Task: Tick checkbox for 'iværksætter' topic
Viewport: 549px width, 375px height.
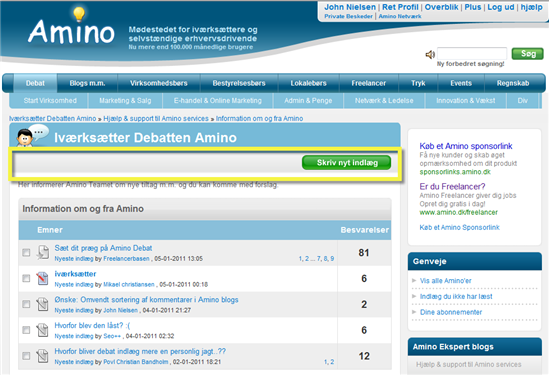Action: 26,278
